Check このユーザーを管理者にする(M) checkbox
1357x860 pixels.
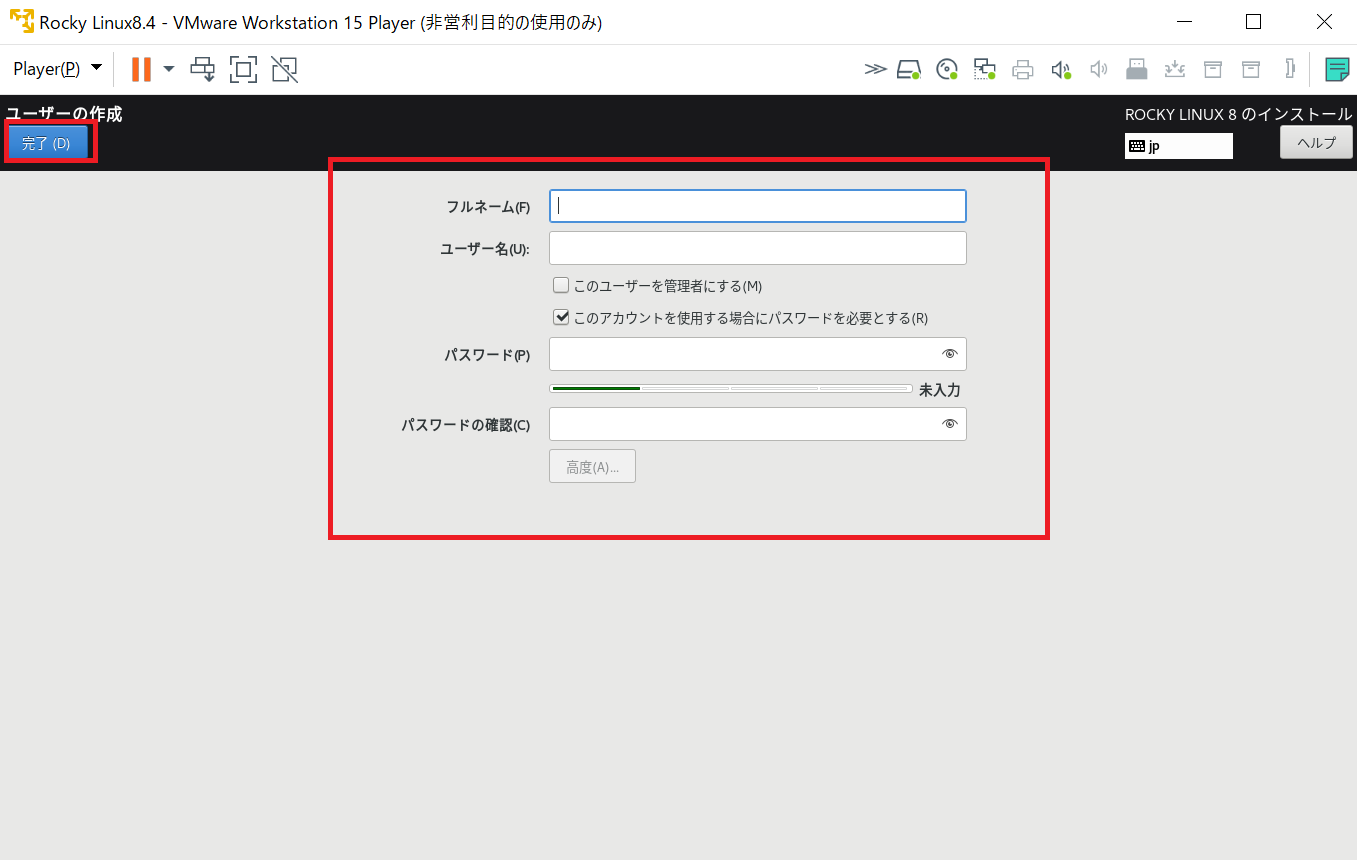click(561, 285)
